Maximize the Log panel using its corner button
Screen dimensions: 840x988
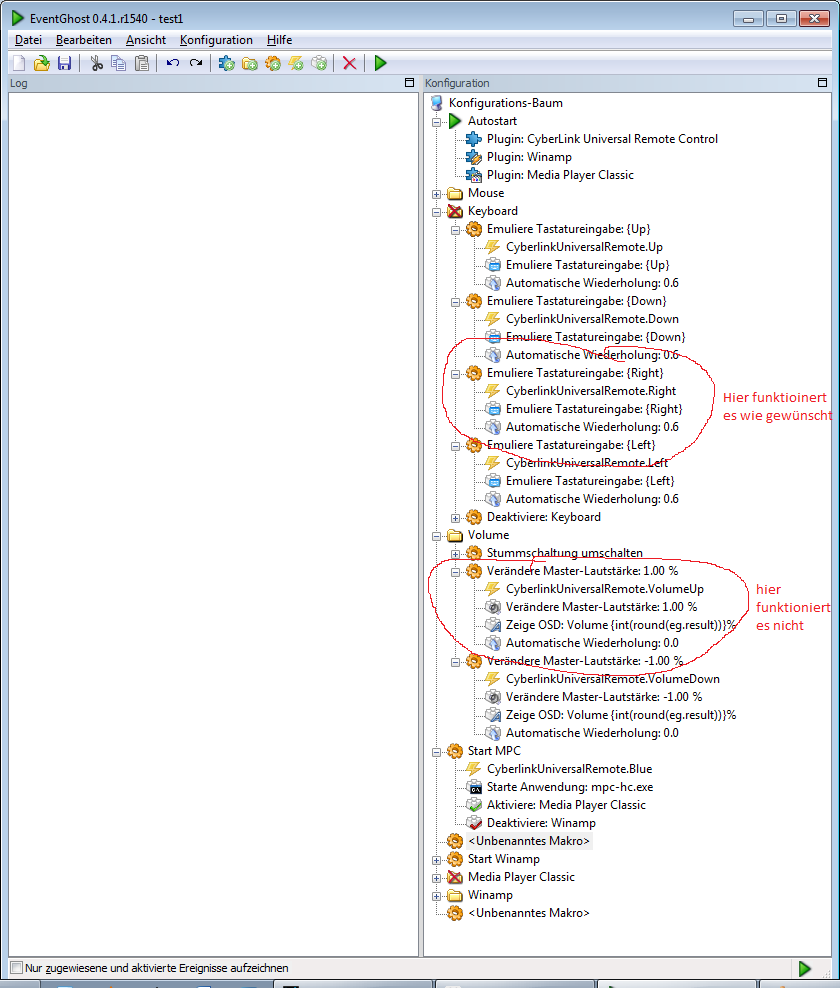coord(408,83)
